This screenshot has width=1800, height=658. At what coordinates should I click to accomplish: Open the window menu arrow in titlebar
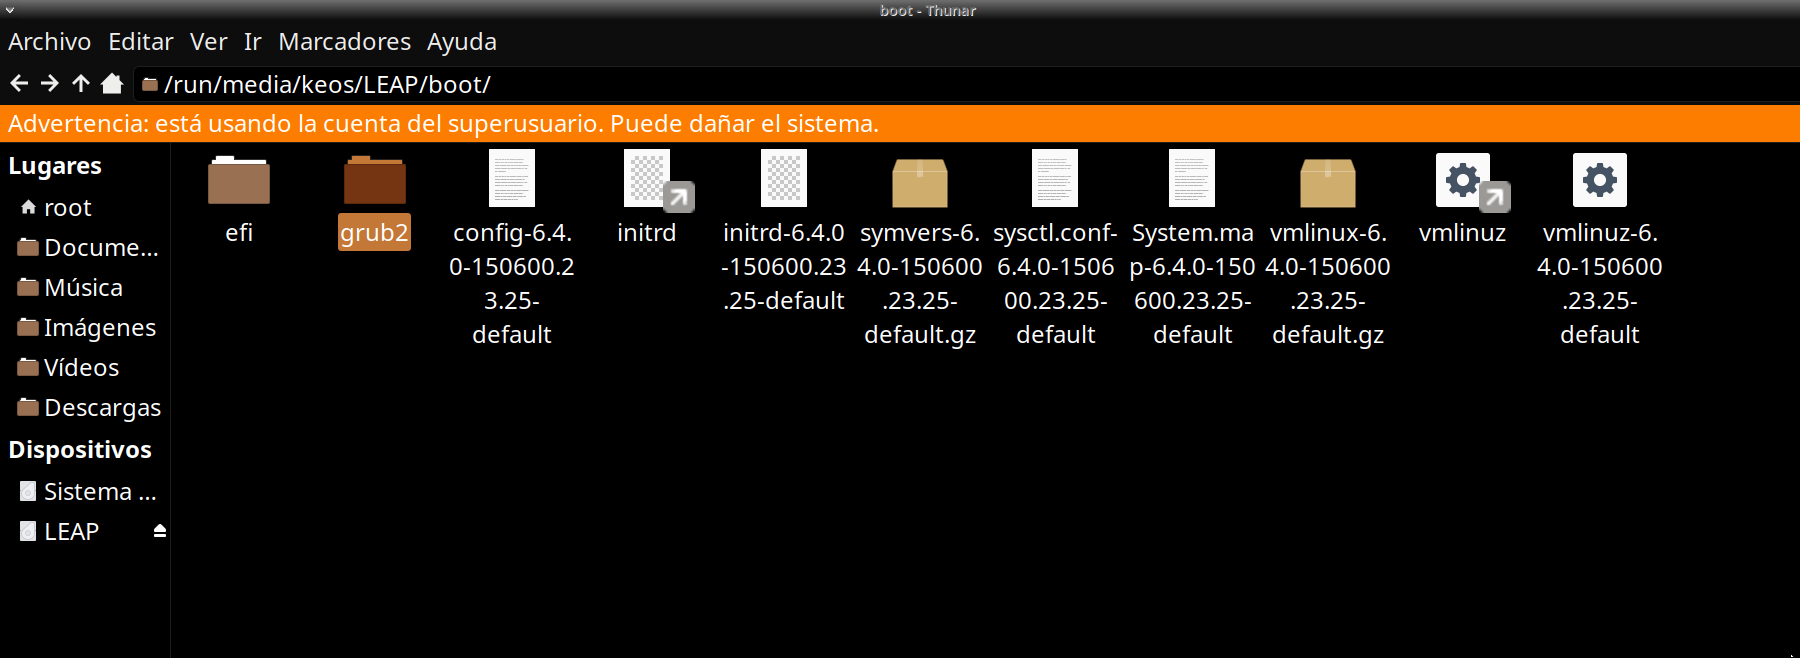pos(10,10)
